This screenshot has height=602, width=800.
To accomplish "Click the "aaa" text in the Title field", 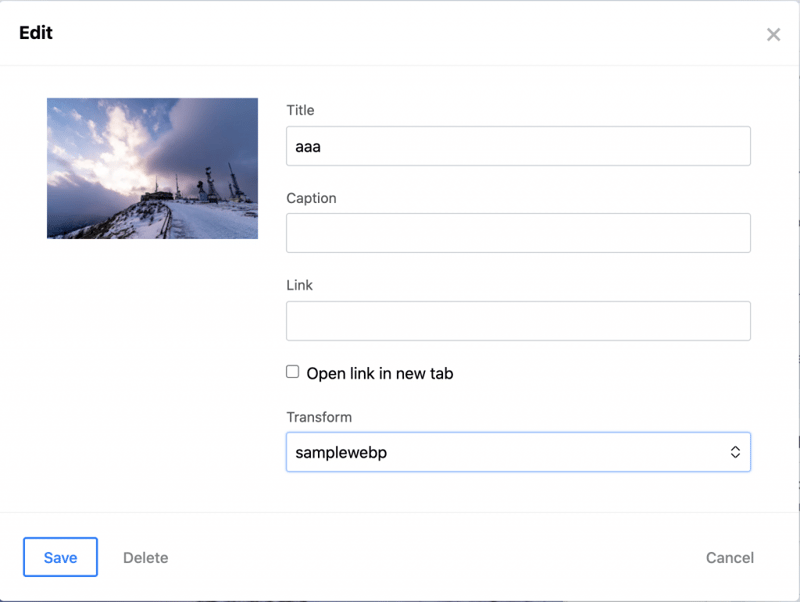I will 308,146.
